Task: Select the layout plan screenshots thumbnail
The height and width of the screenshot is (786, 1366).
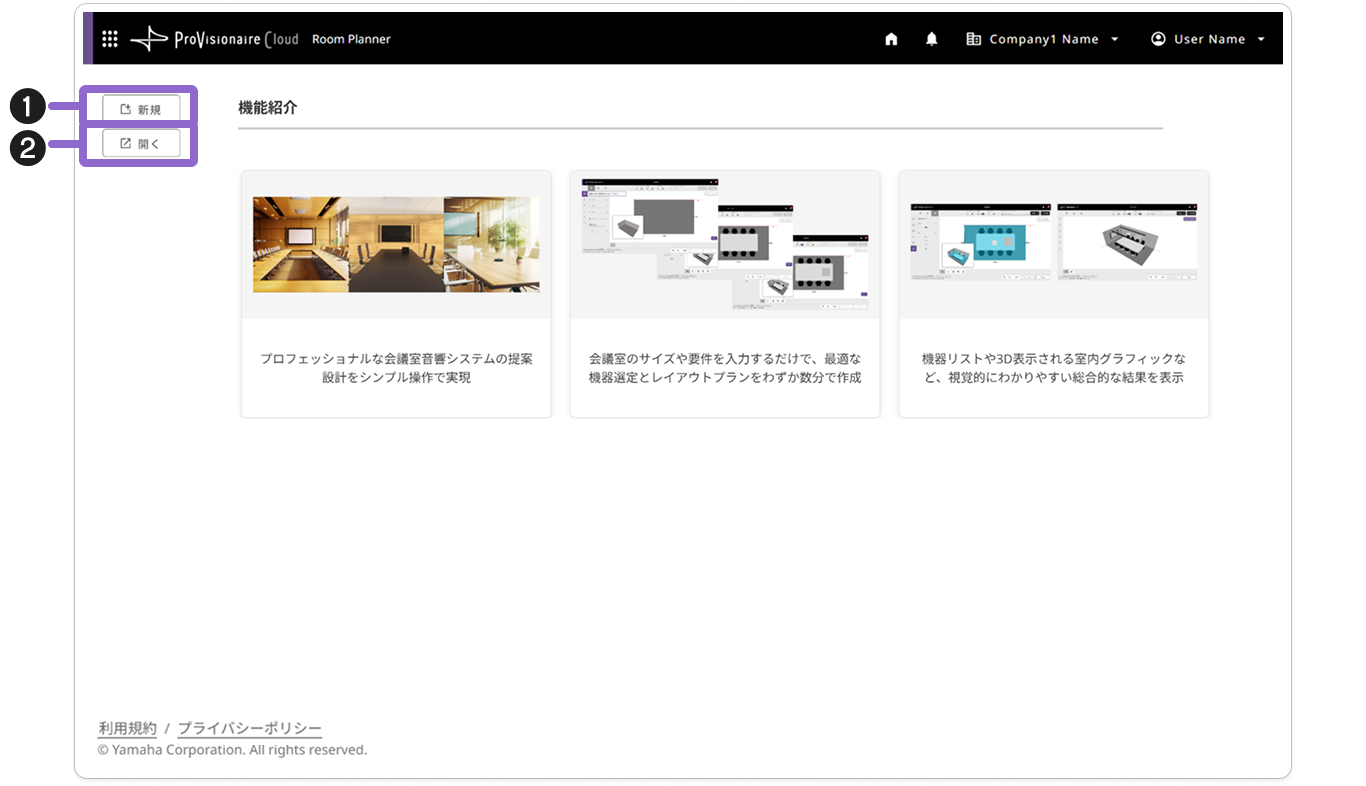Action: click(725, 244)
